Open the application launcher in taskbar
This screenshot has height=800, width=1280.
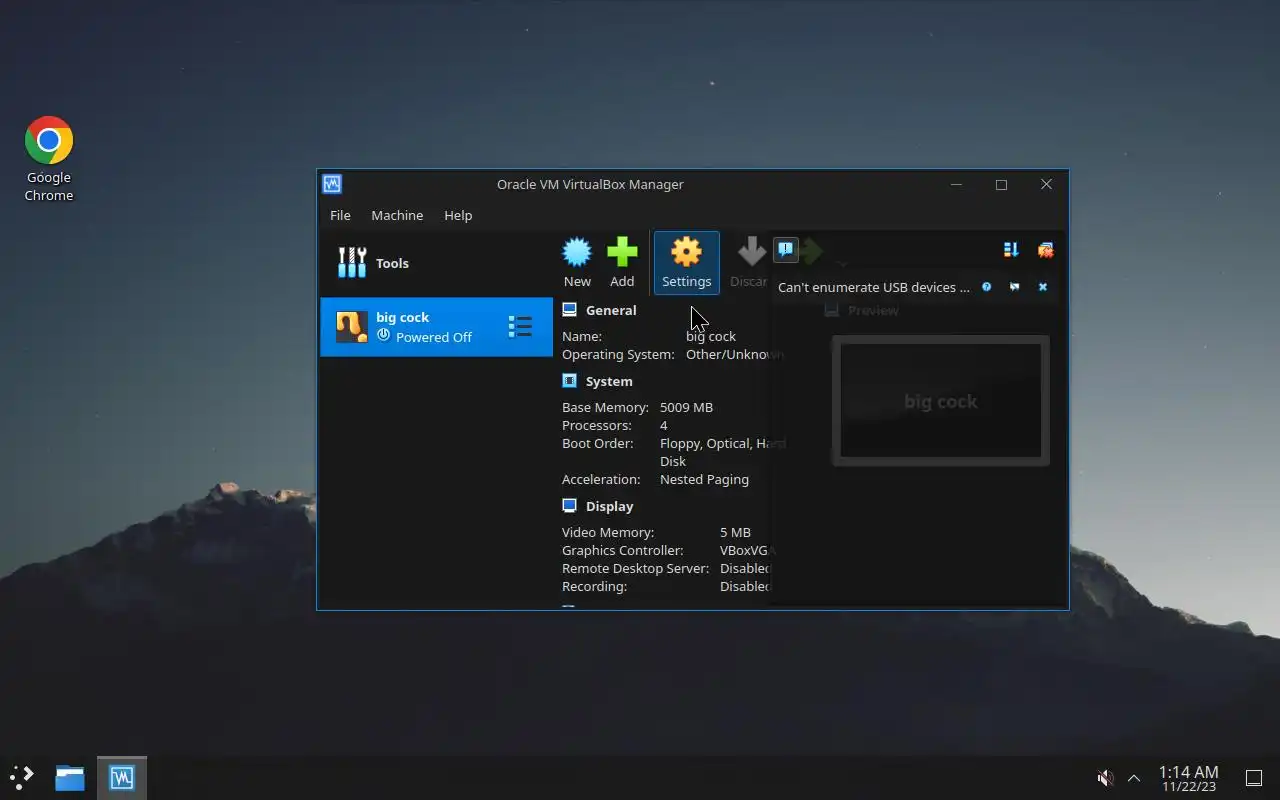click(x=22, y=777)
